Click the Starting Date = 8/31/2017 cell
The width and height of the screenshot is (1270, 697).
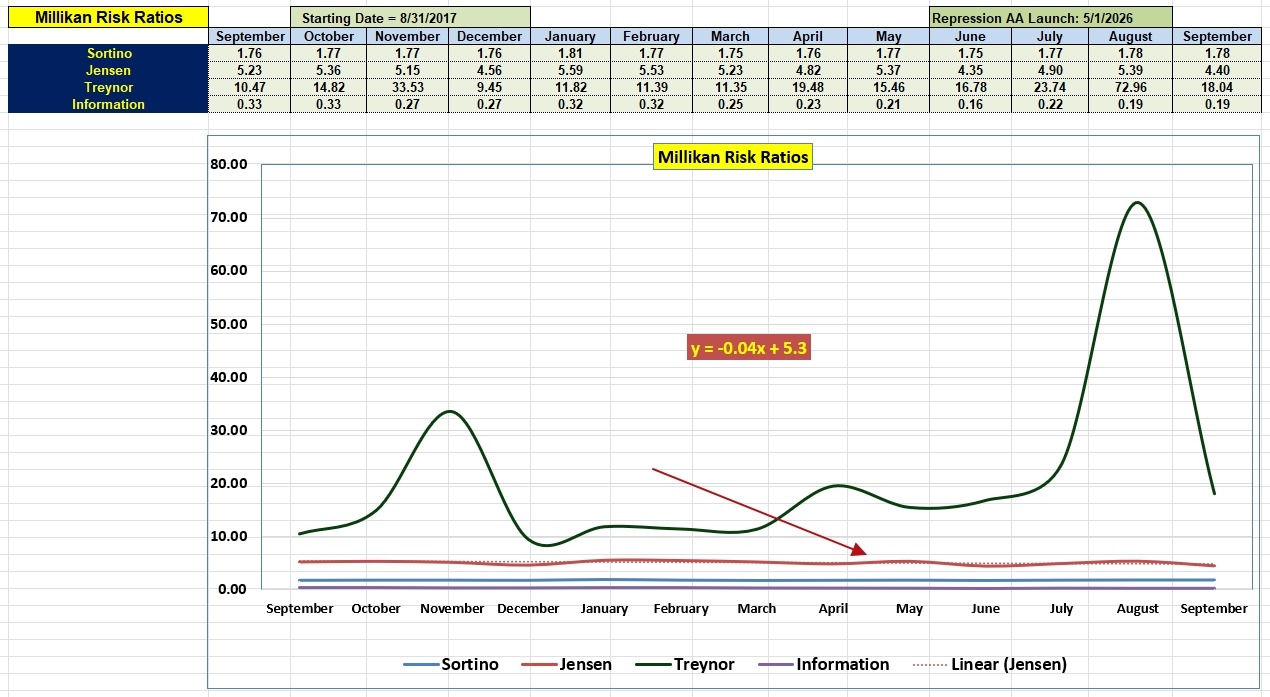411,18
